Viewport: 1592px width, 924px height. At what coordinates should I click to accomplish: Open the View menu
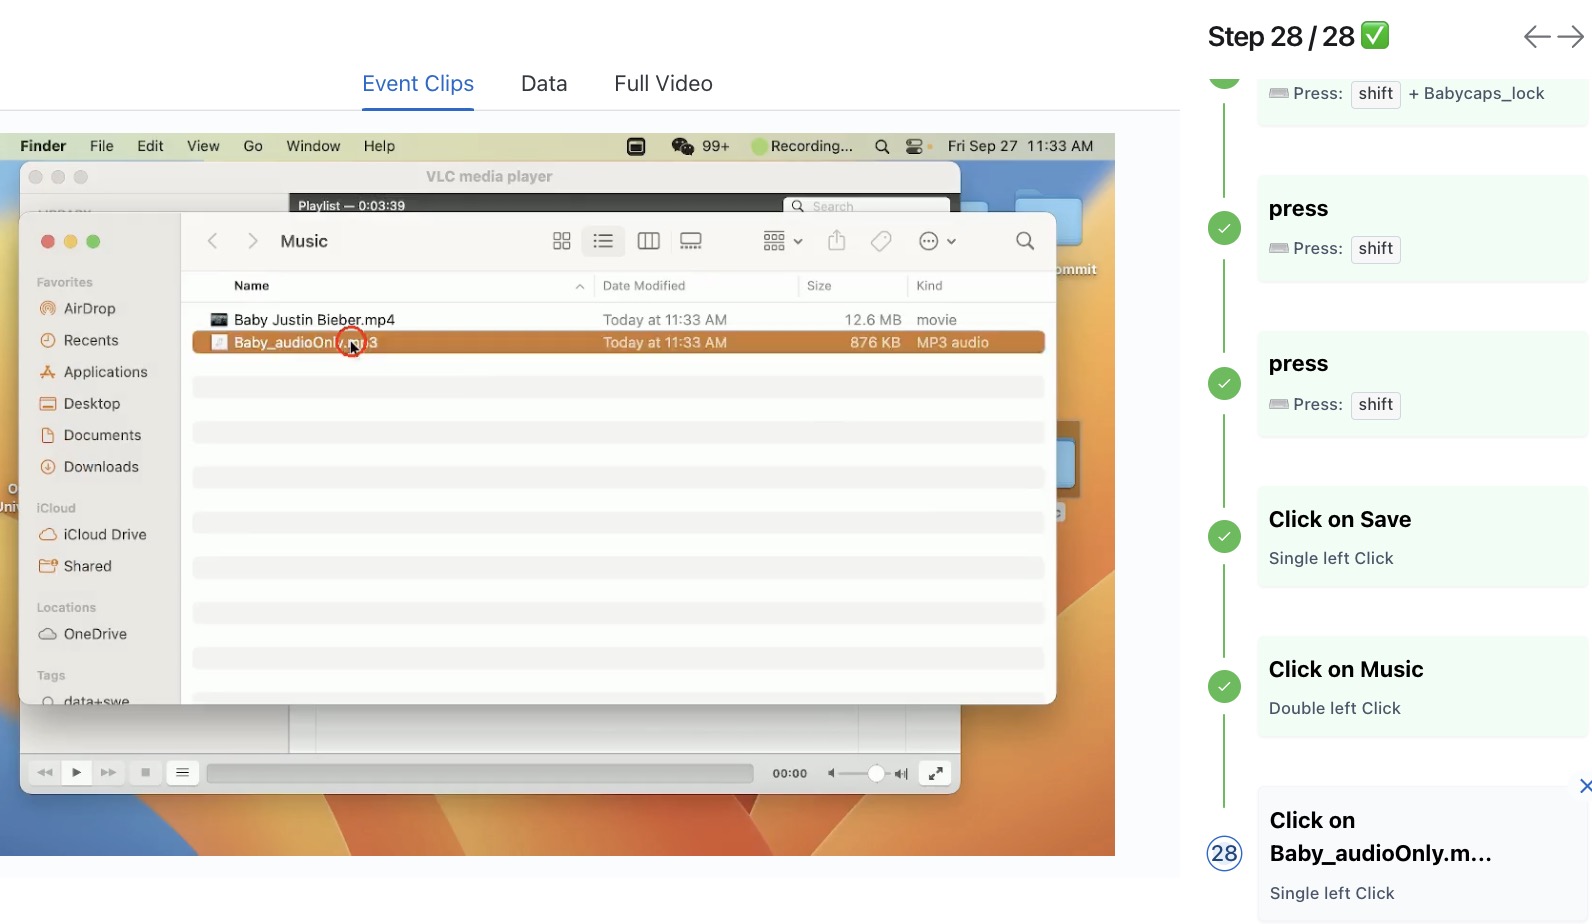coord(203,146)
